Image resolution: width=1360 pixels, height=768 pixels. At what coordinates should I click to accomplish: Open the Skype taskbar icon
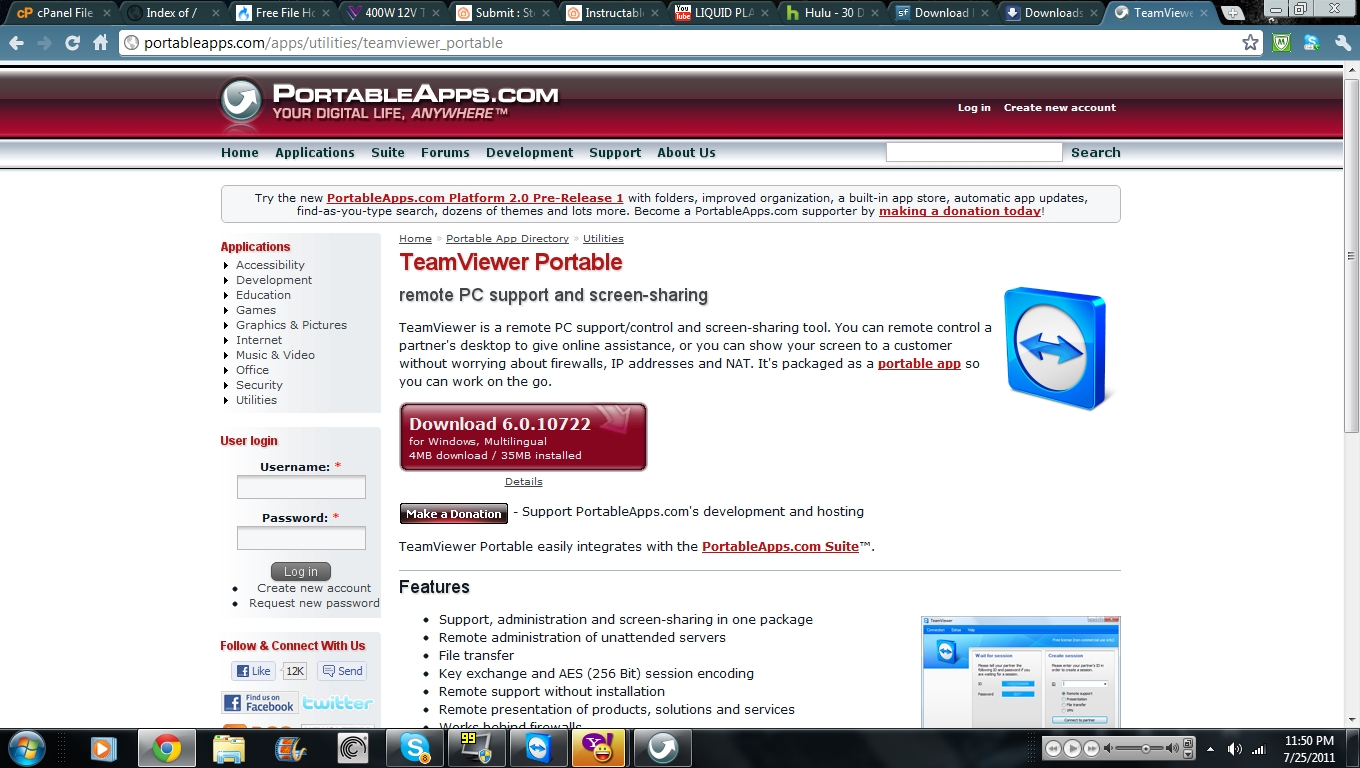point(414,748)
